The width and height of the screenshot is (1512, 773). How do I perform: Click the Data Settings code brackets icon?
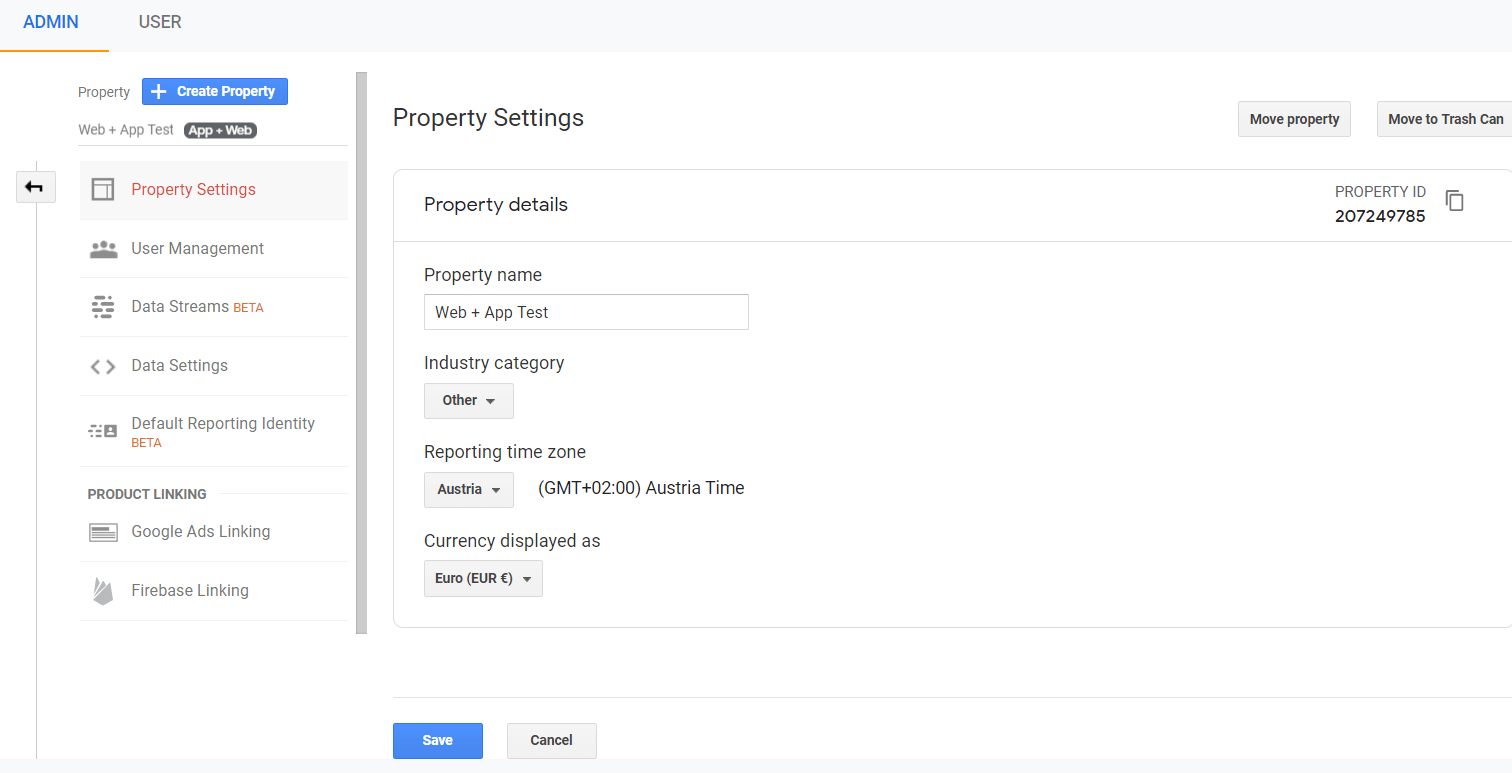click(x=103, y=366)
